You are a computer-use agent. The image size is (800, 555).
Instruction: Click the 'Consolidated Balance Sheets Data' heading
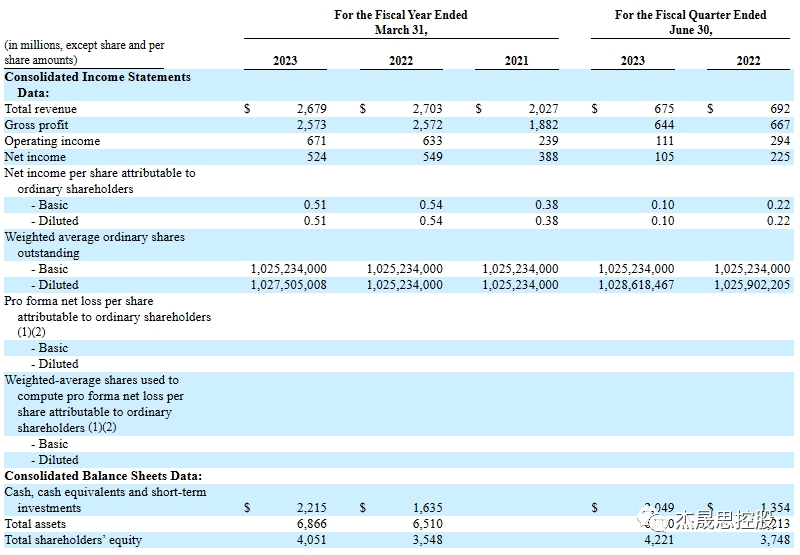(x=103, y=476)
